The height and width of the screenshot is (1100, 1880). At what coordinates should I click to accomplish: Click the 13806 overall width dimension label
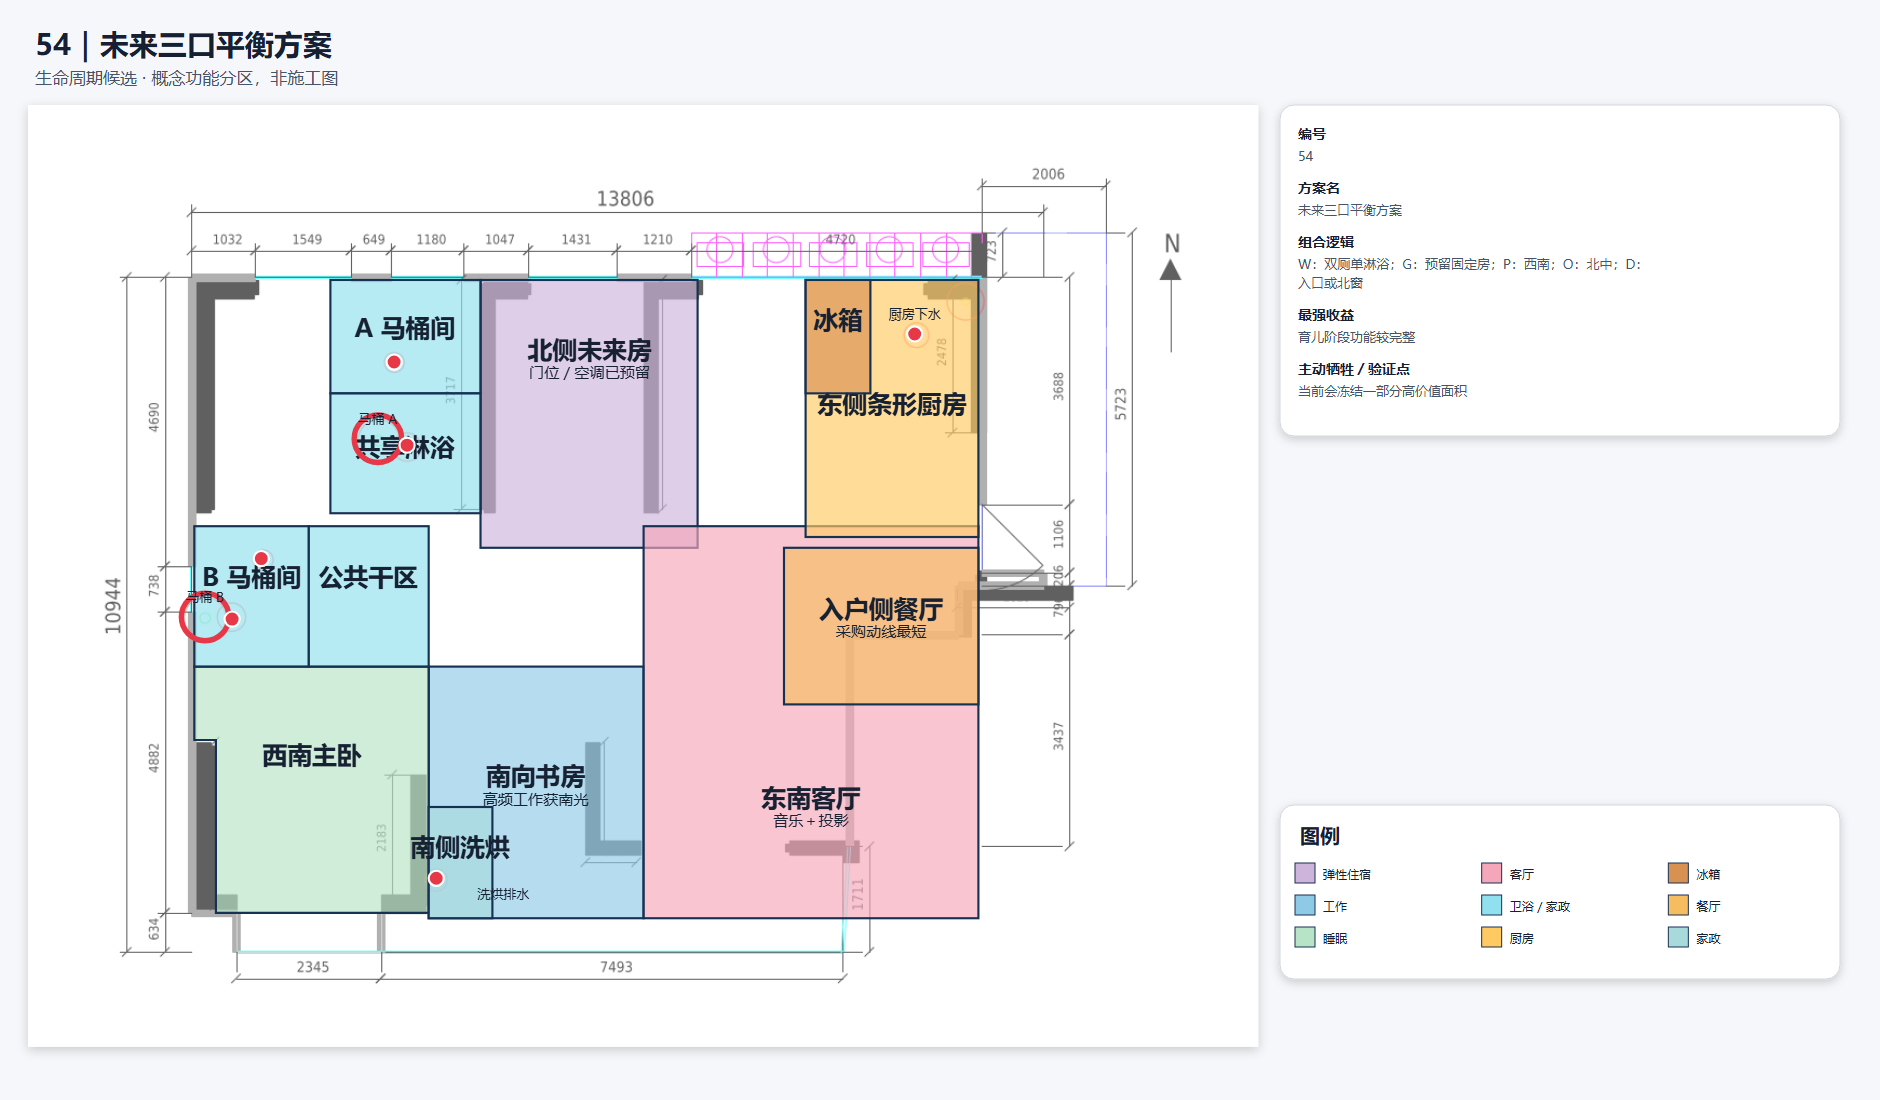point(625,199)
